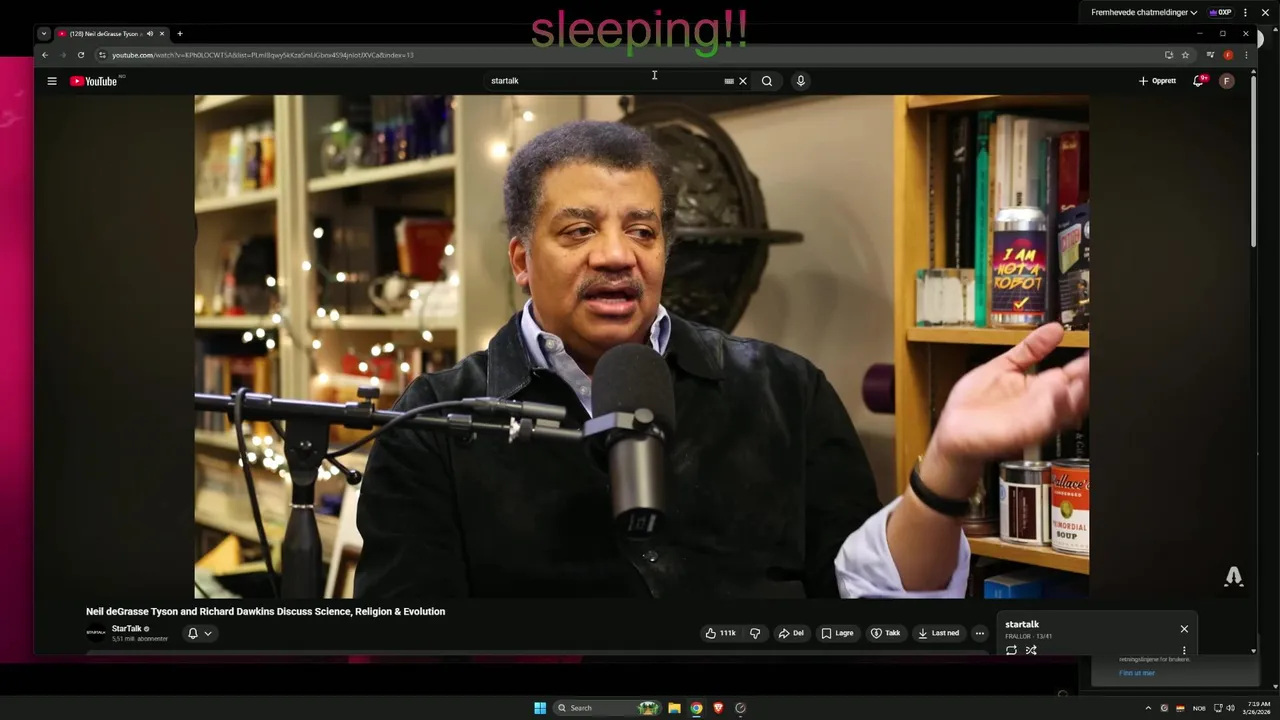The height and width of the screenshot is (720, 1280).
Task: Open the round gauge taskbar app
Action: coord(740,708)
